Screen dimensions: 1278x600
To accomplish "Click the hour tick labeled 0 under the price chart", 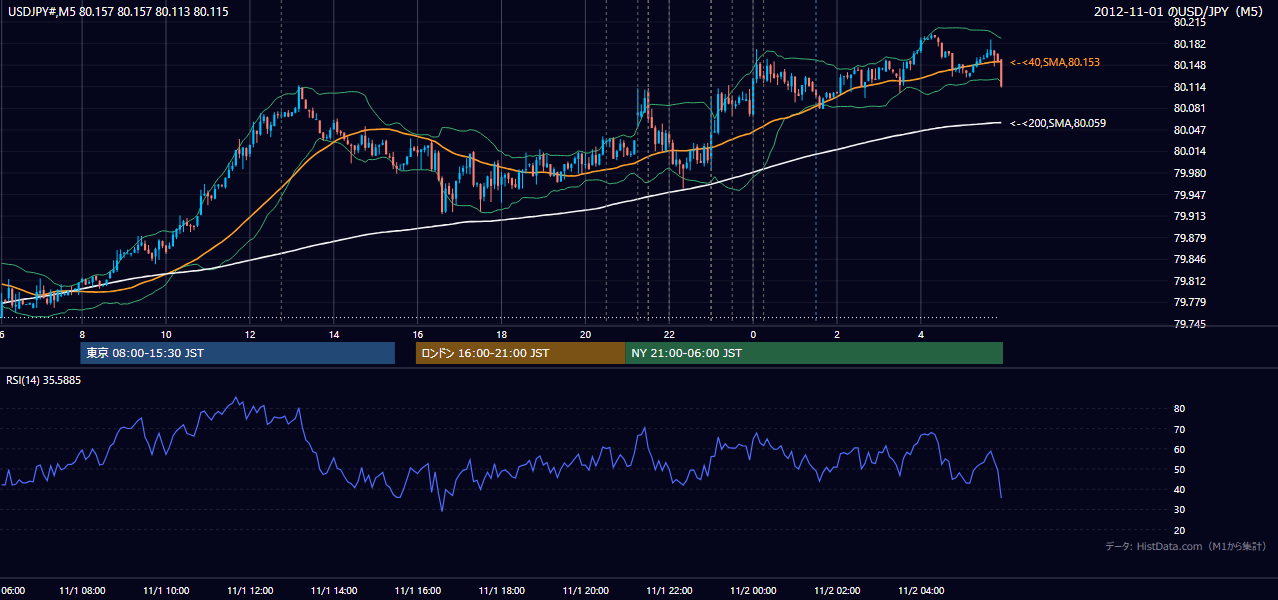I will 753,334.
